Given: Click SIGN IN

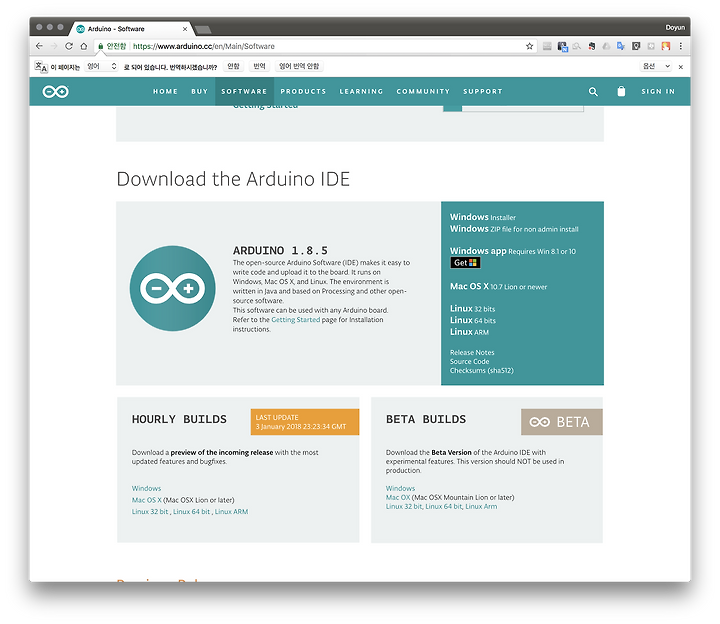Looking at the screenshot, I should tap(658, 91).
